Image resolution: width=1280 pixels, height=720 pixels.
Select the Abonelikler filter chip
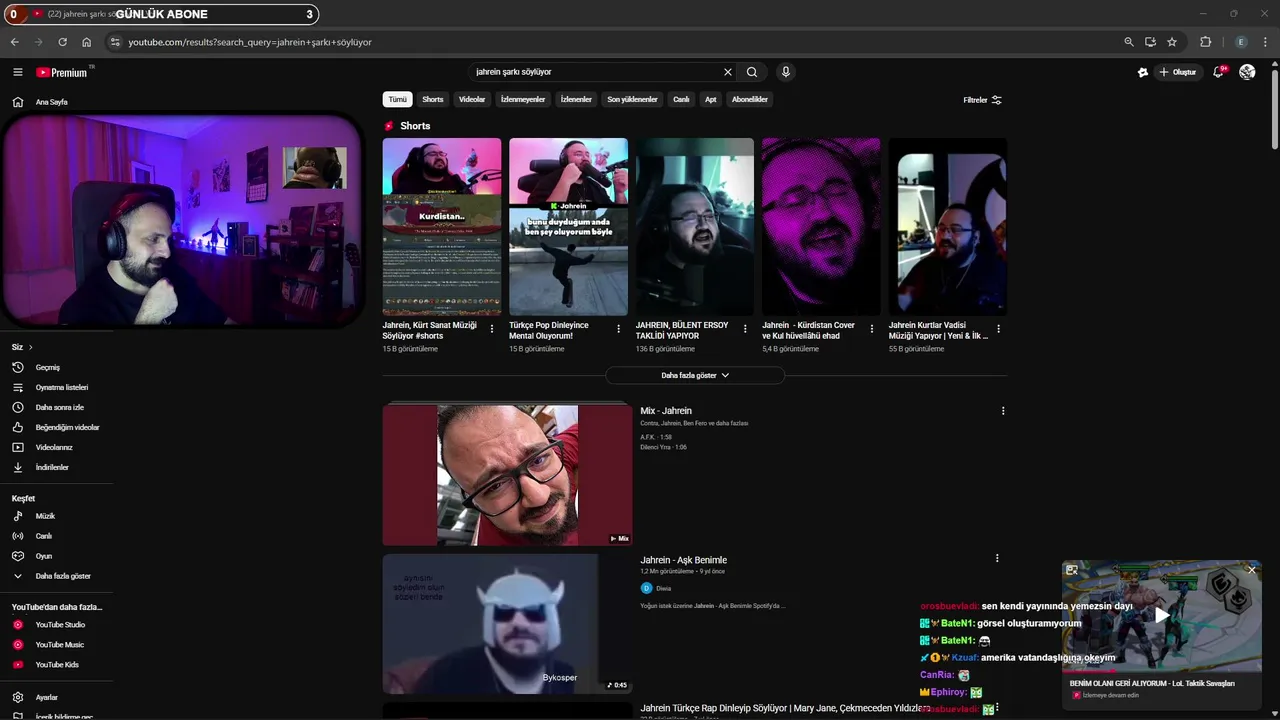pyautogui.click(x=750, y=99)
